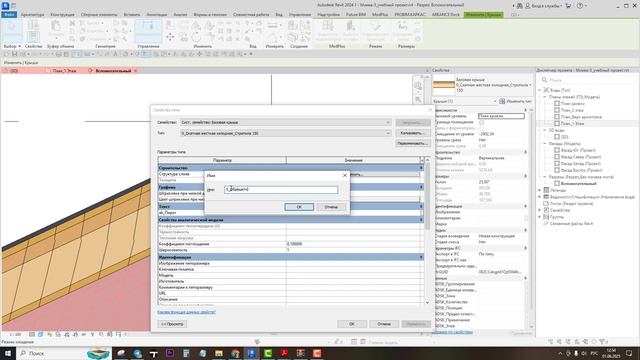Viewport: 640px width, 360px height.
Task: Click OK in type properties dialog
Action: (352, 324)
